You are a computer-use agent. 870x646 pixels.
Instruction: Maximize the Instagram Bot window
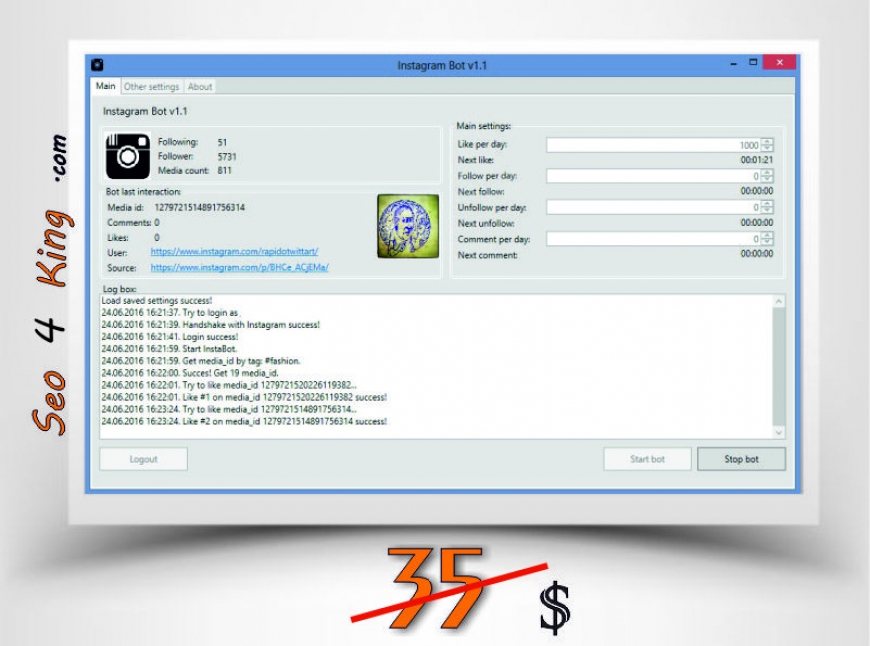(753, 62)
